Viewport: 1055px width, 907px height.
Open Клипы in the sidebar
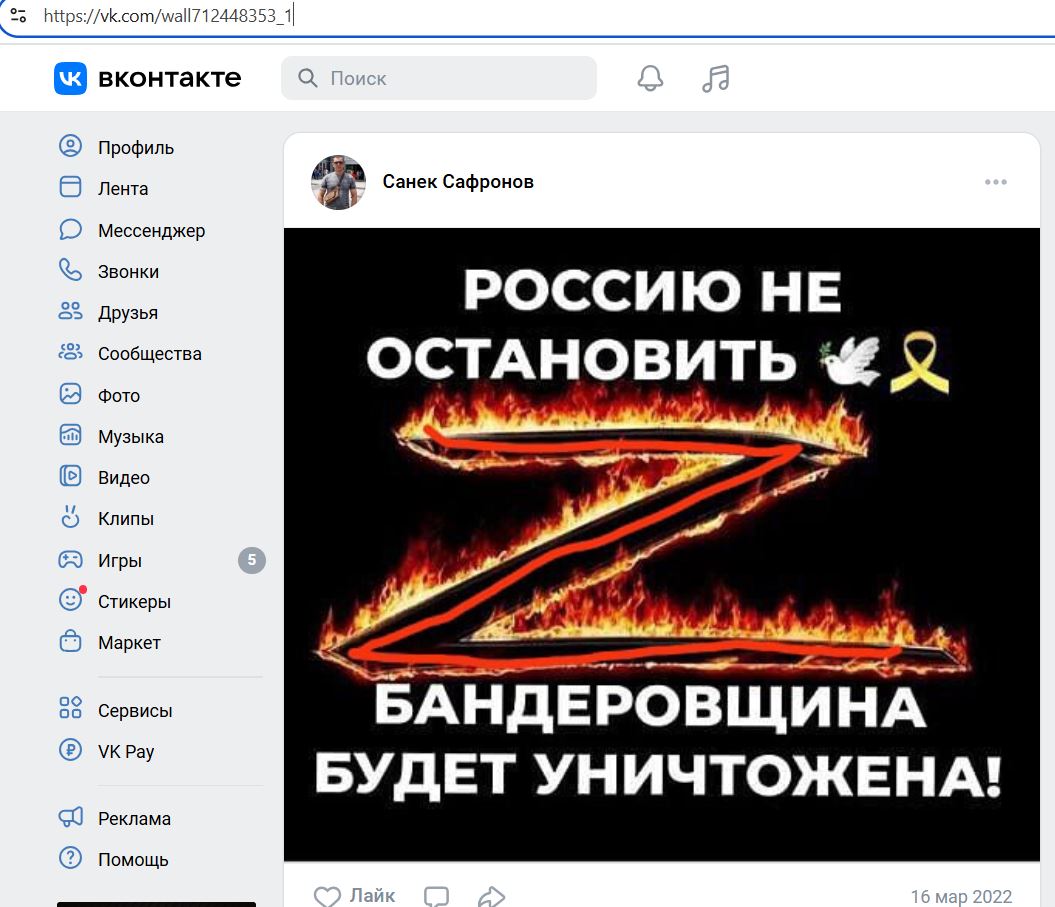click(x=107, y=518)
